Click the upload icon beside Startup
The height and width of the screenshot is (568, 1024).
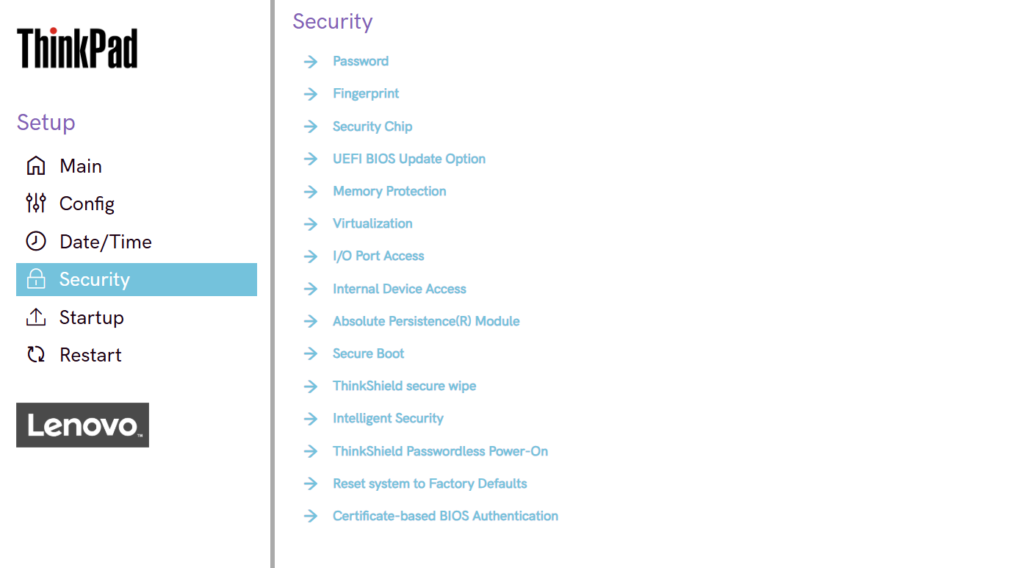coord(36,317)
